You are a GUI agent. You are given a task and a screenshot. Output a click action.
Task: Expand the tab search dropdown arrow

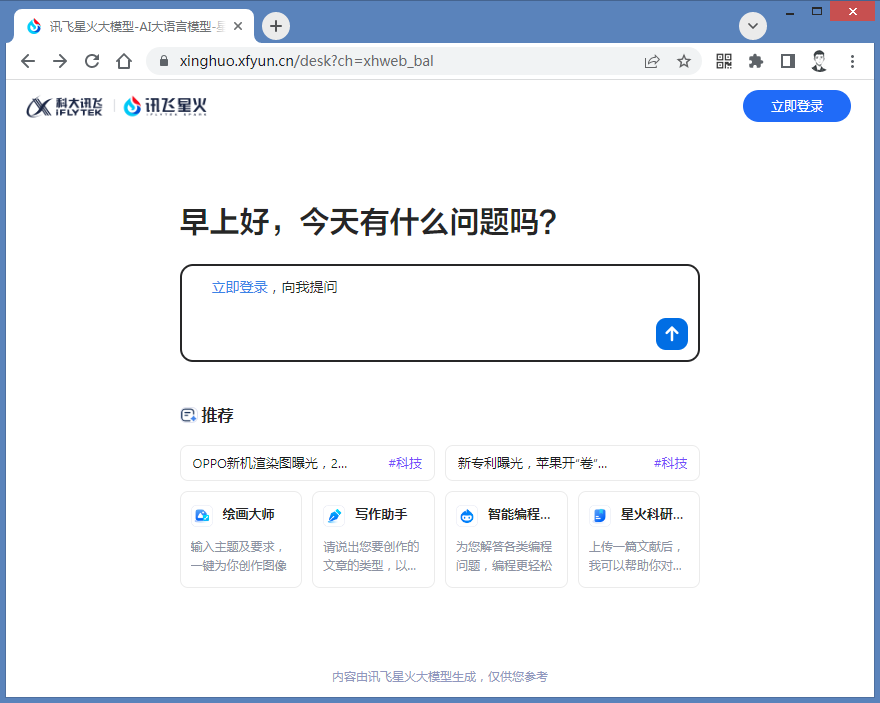tap(753, 26)
